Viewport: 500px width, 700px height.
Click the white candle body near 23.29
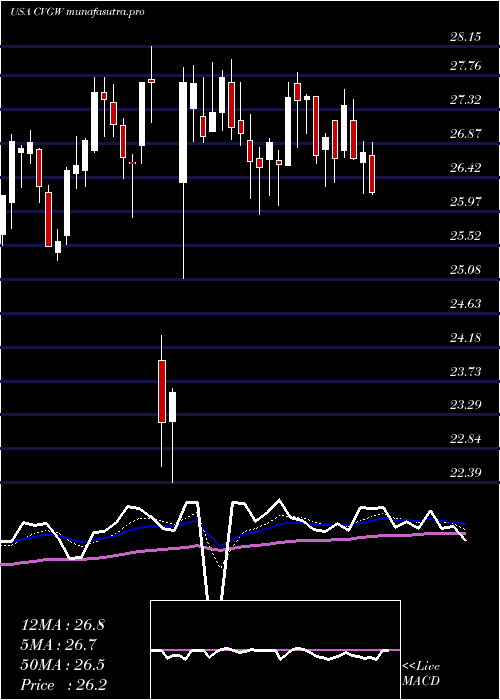pyautogui.click(x=172, y=407)
